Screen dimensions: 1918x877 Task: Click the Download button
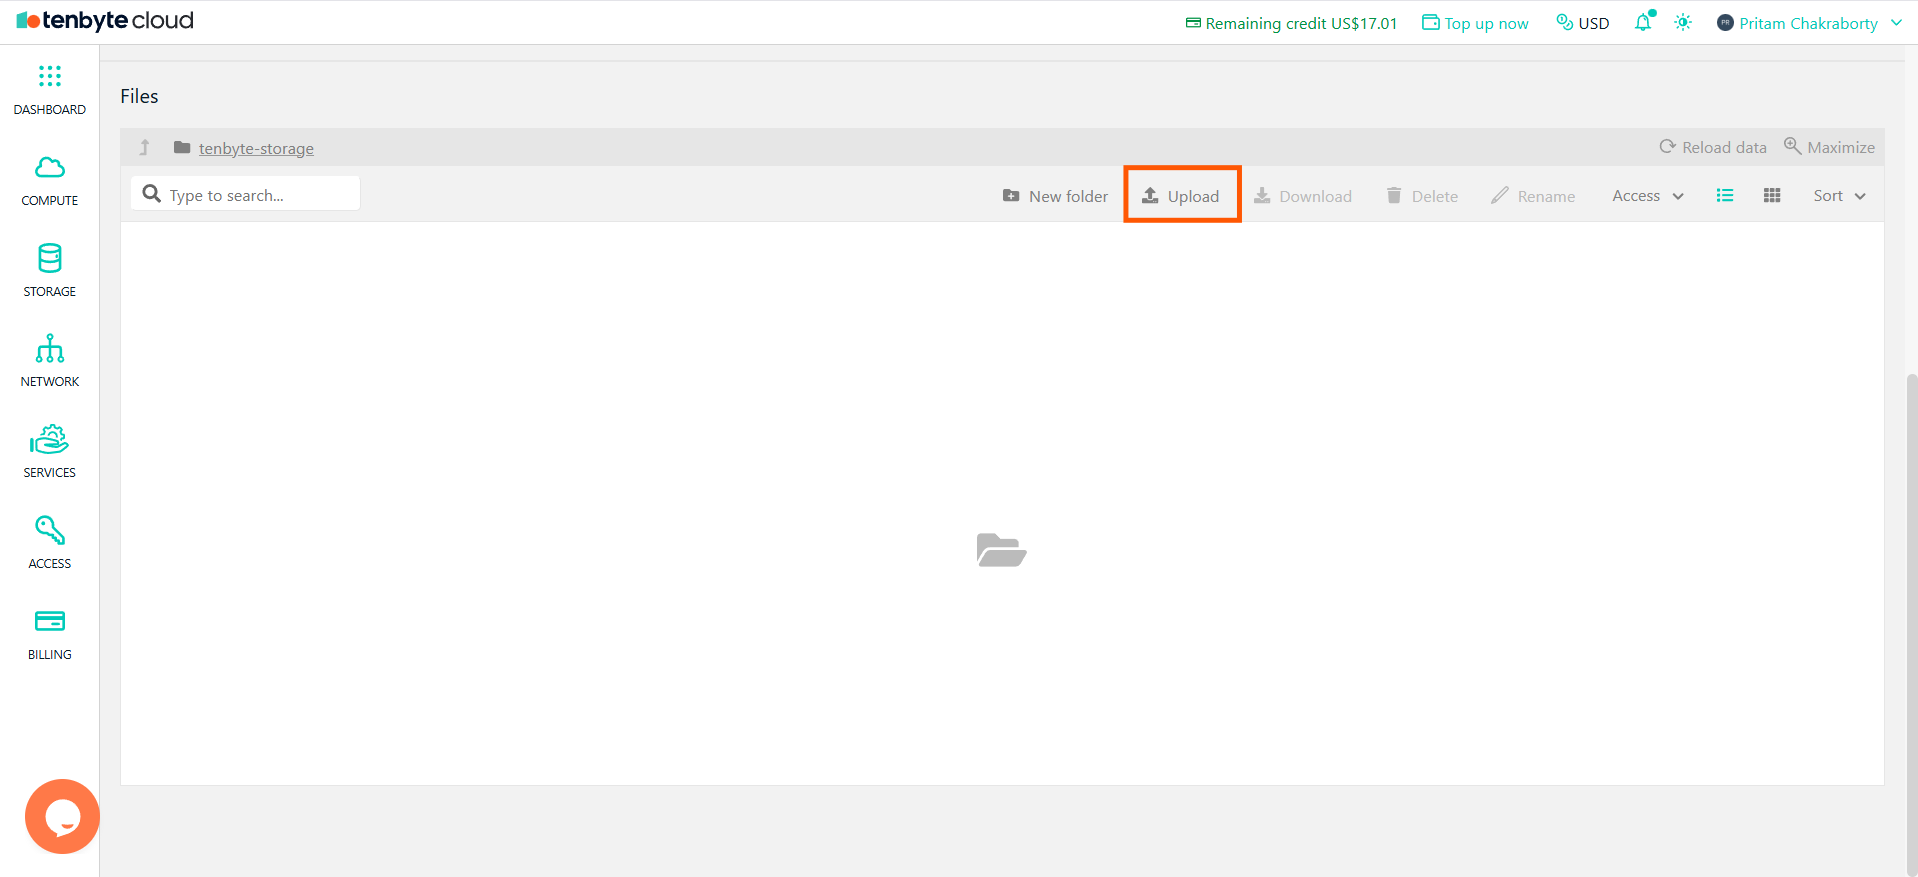pos(1303,196)
